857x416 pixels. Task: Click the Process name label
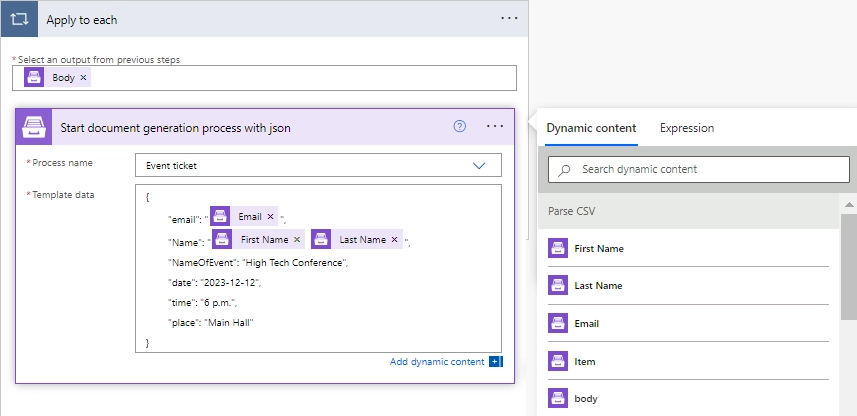(62, 162)
